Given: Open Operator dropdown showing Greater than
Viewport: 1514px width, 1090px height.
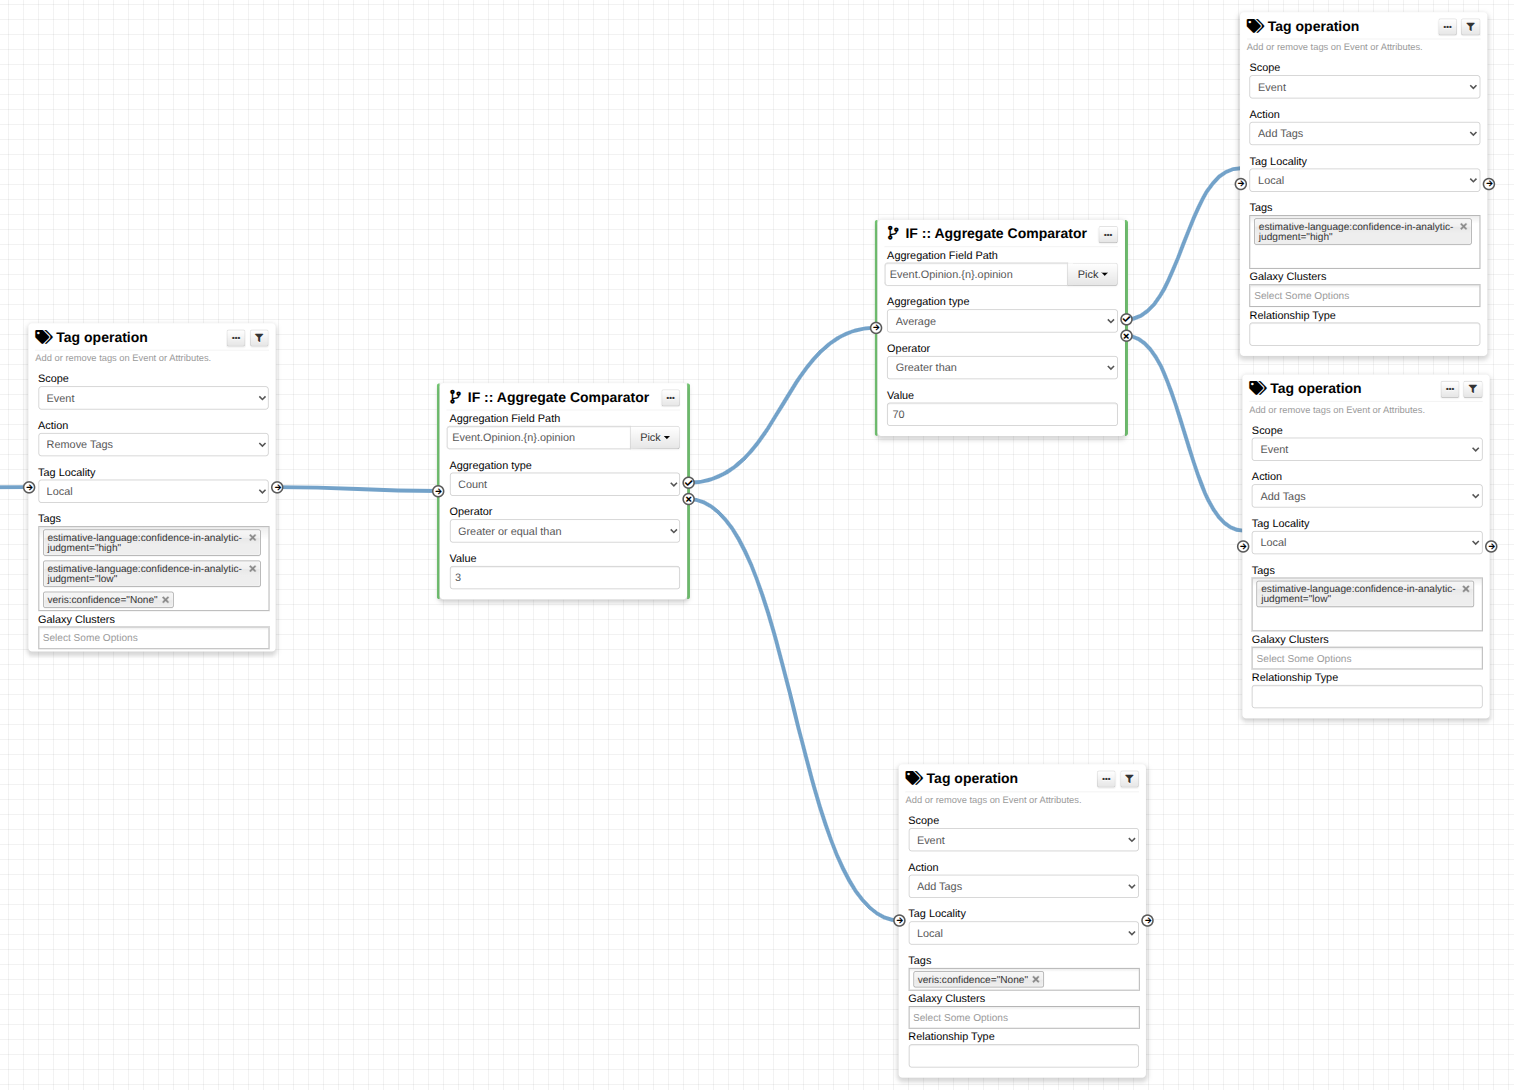Looking at the screenshot, I should click(1001, 368).
